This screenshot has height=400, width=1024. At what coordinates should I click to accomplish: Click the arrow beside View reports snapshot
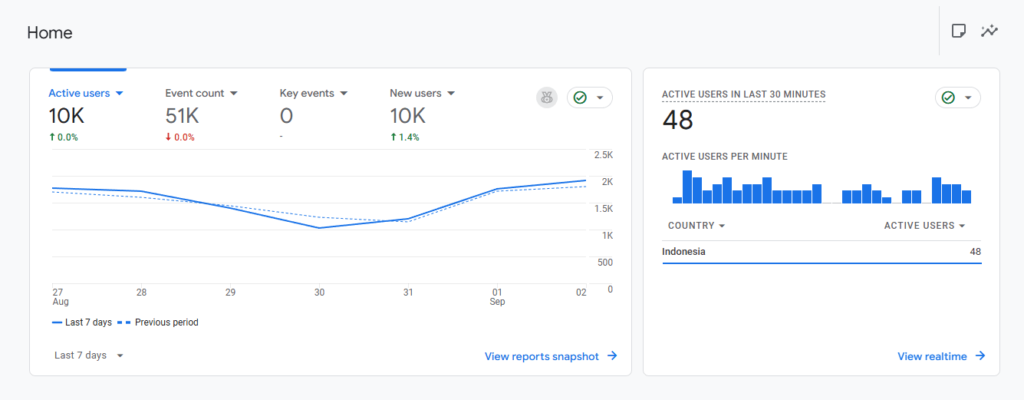[x=612, y=355]
